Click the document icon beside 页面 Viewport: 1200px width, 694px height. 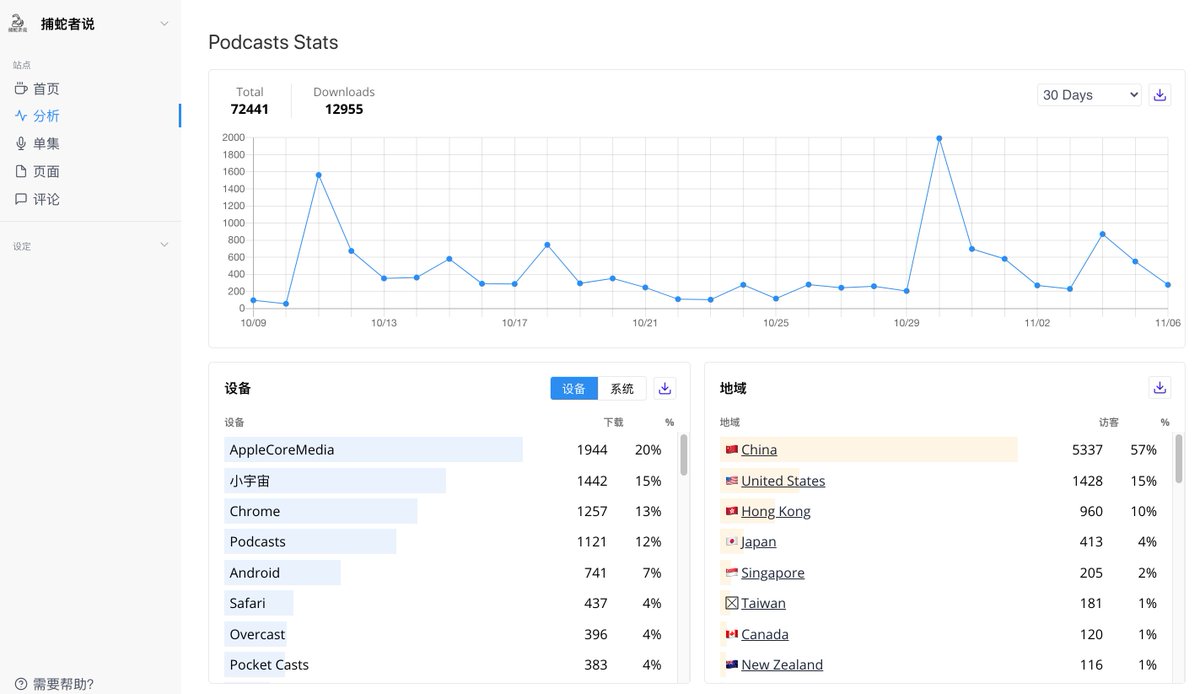click(x=21, y=172)
